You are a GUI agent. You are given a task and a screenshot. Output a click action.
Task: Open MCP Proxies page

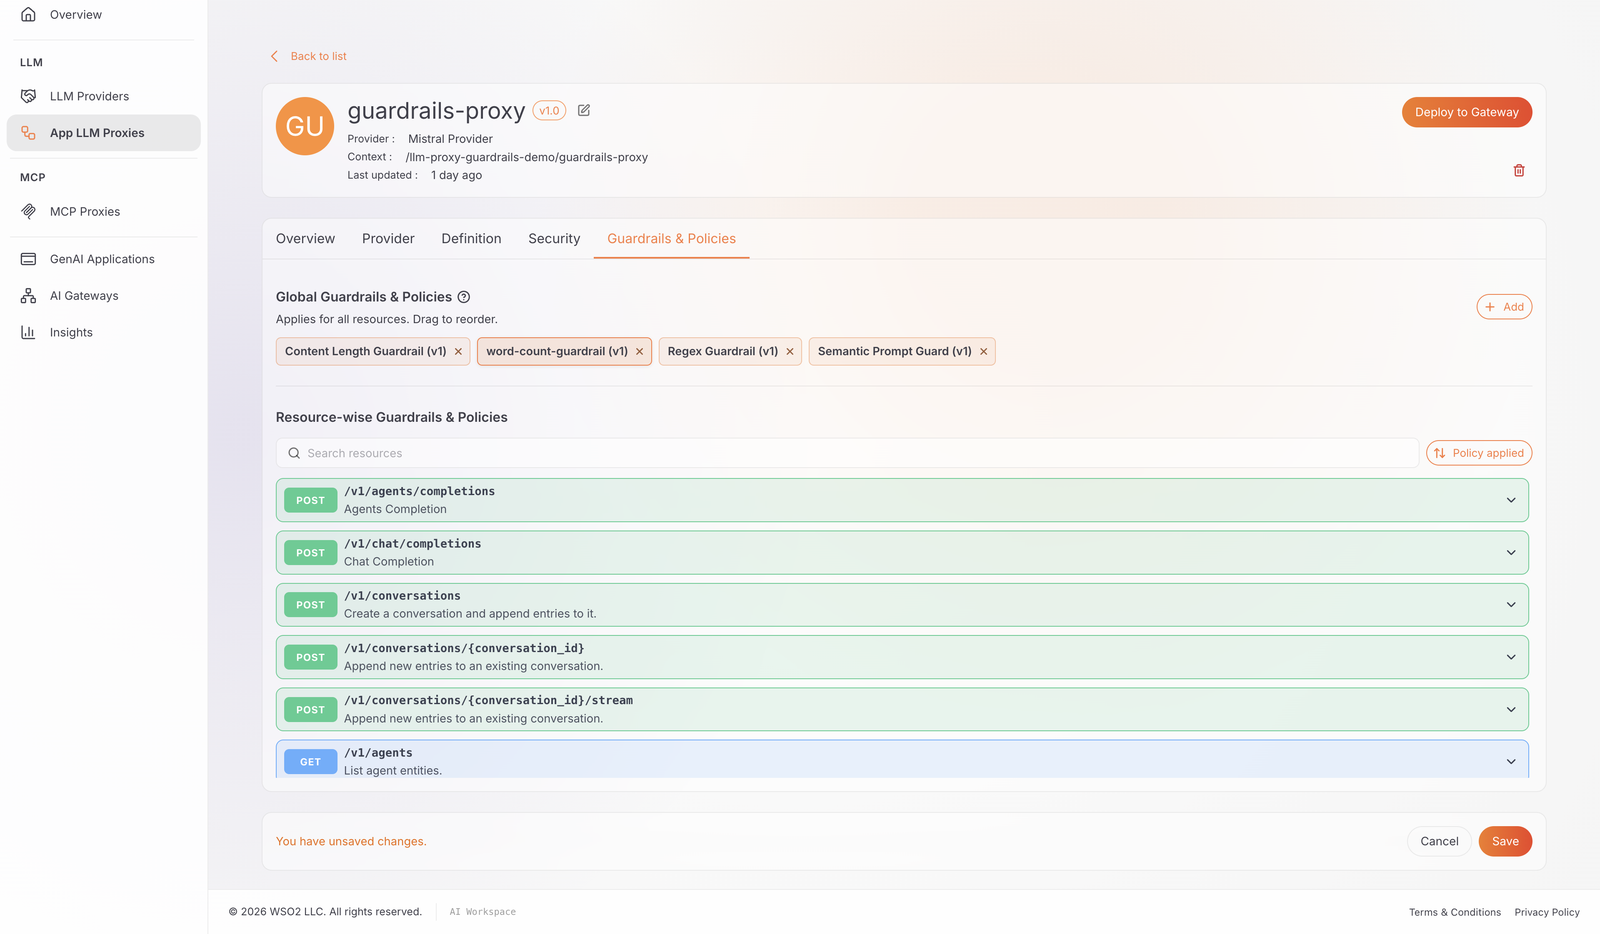tap(104, 212)
